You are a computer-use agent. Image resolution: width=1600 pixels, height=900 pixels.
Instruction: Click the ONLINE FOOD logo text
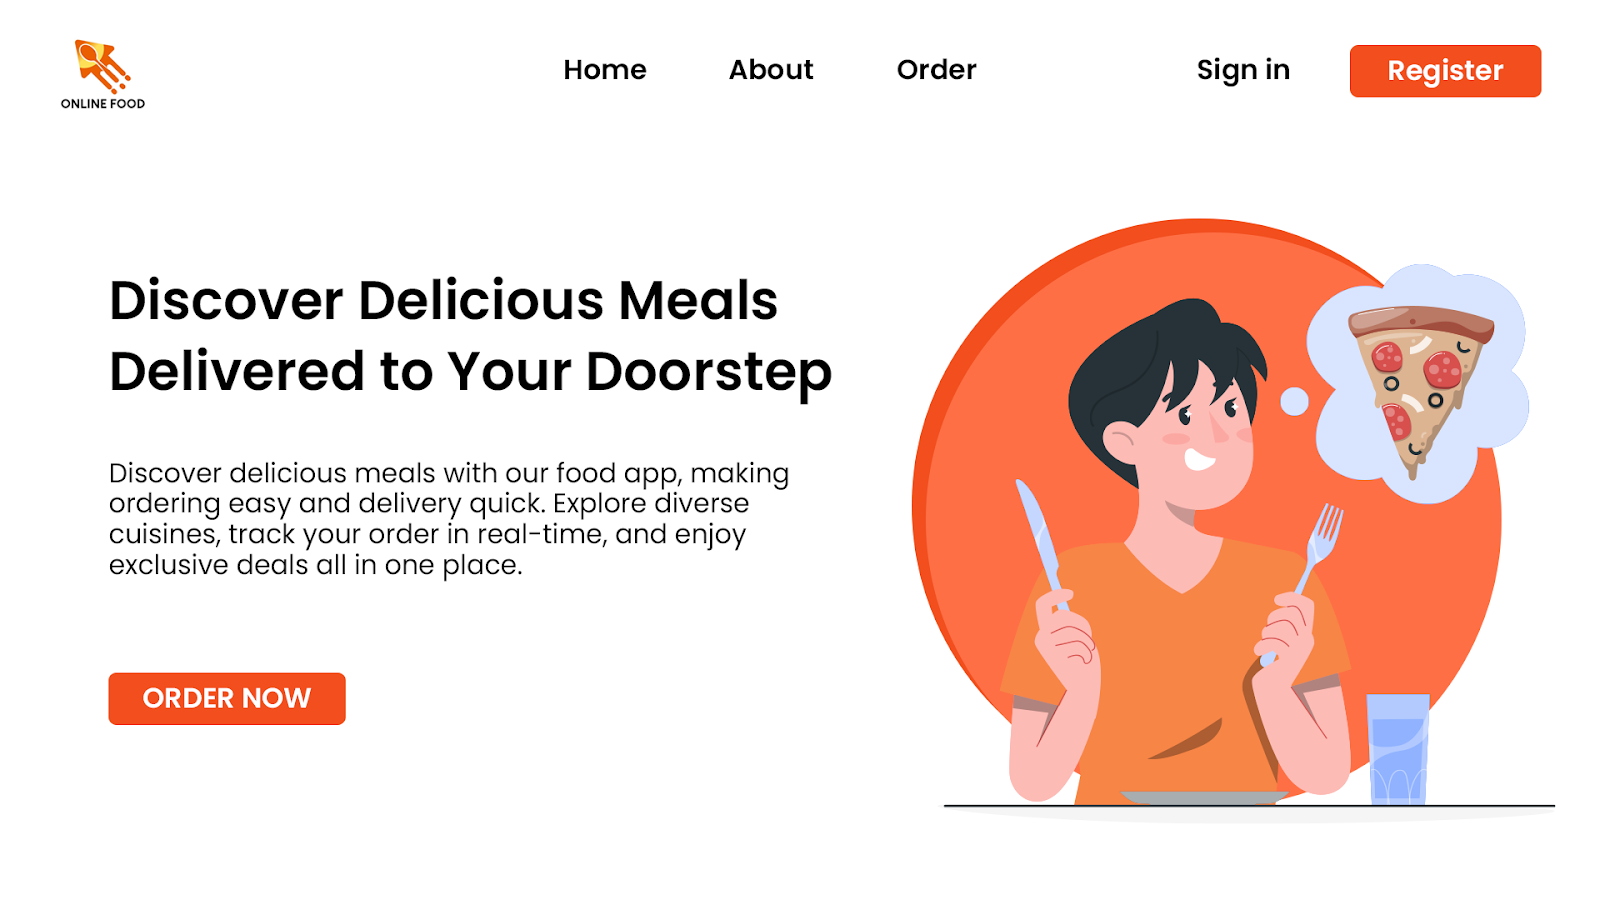[103, 104]
